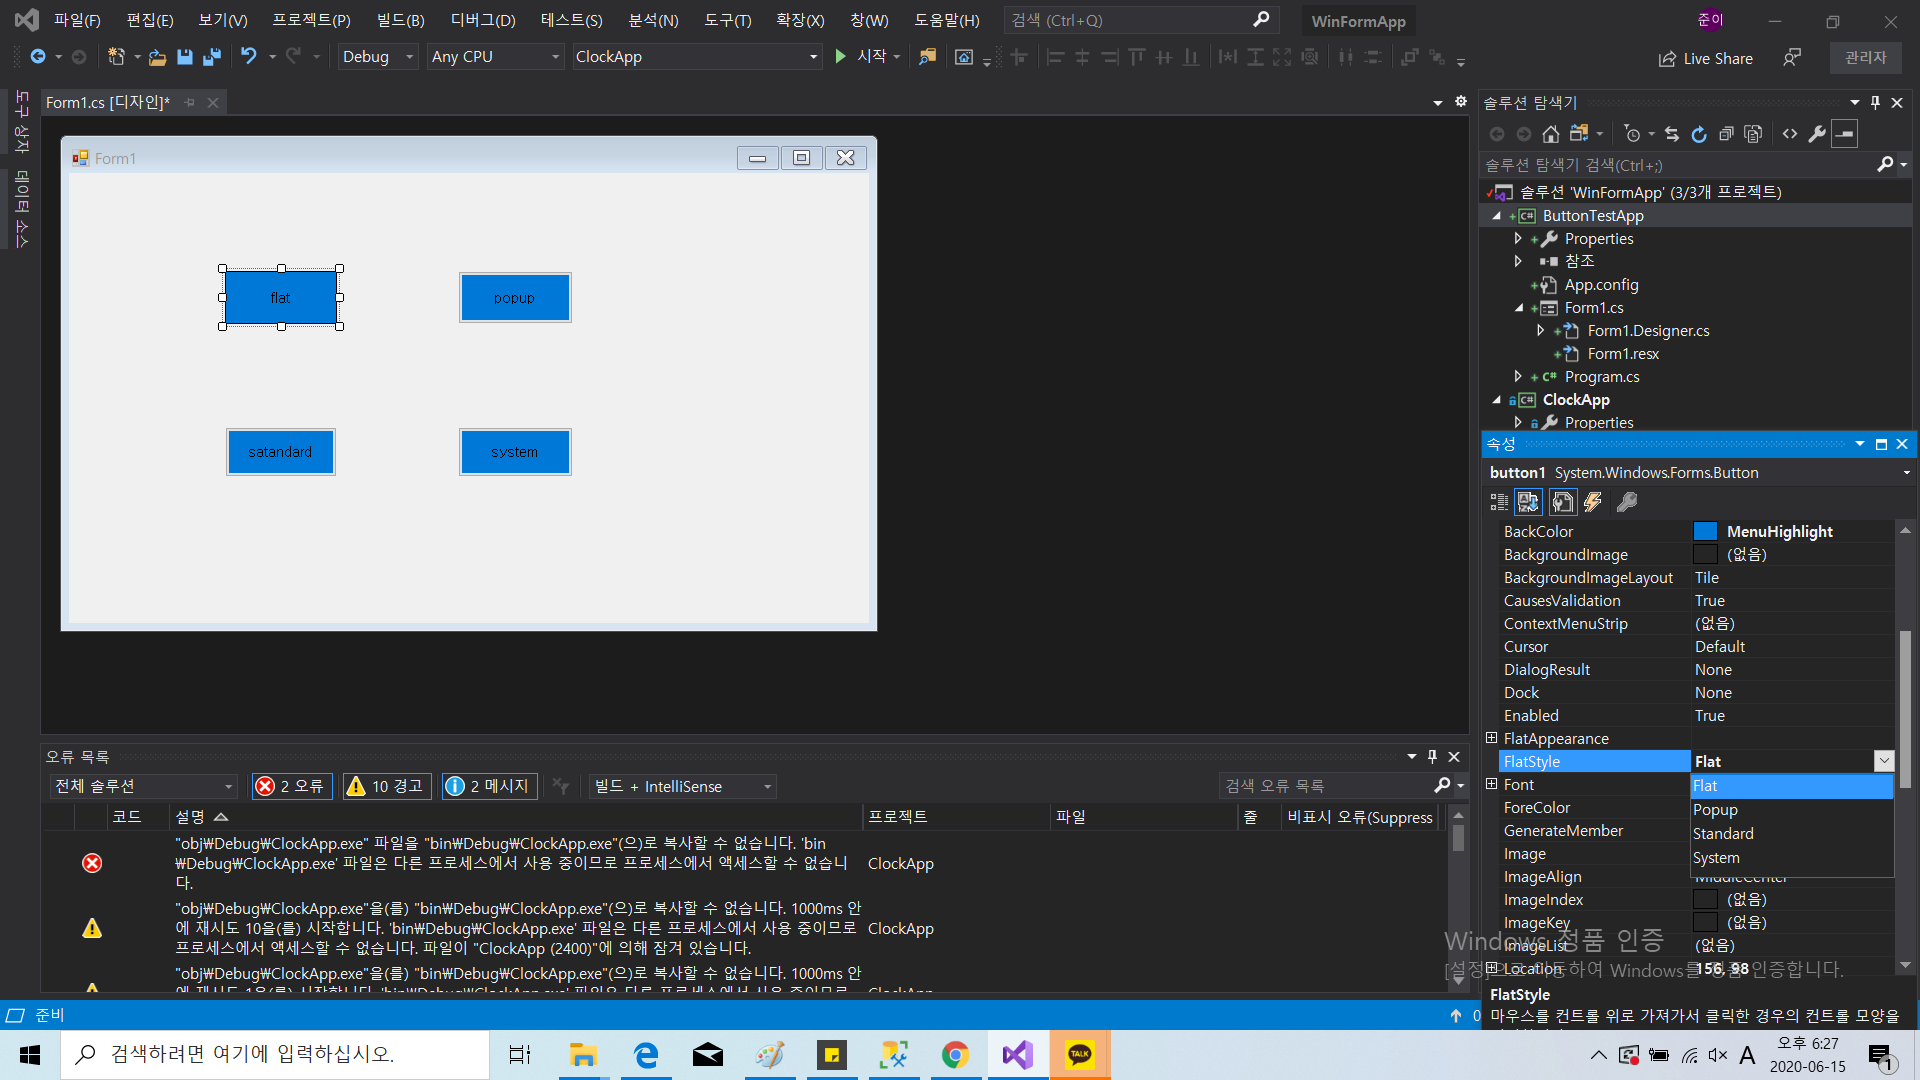The image size is (1920, 1080).
Task: Expand the Font property group
Action: [1492, 784]
